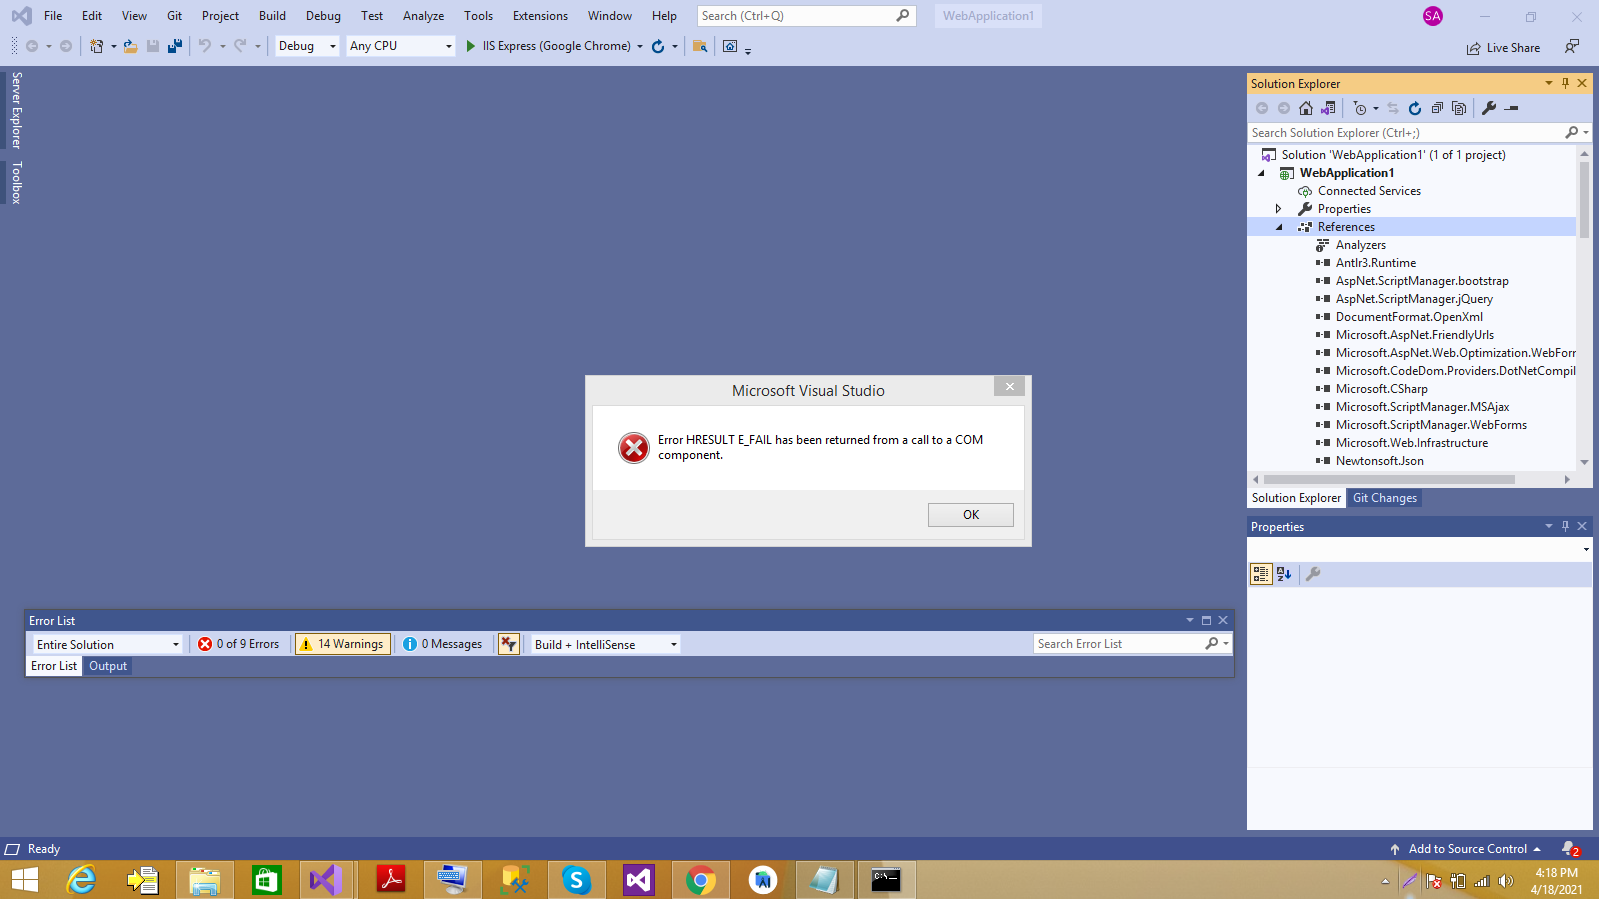1599x899 pixels.
Task: Open the Build menu
Action: point(272,16)
